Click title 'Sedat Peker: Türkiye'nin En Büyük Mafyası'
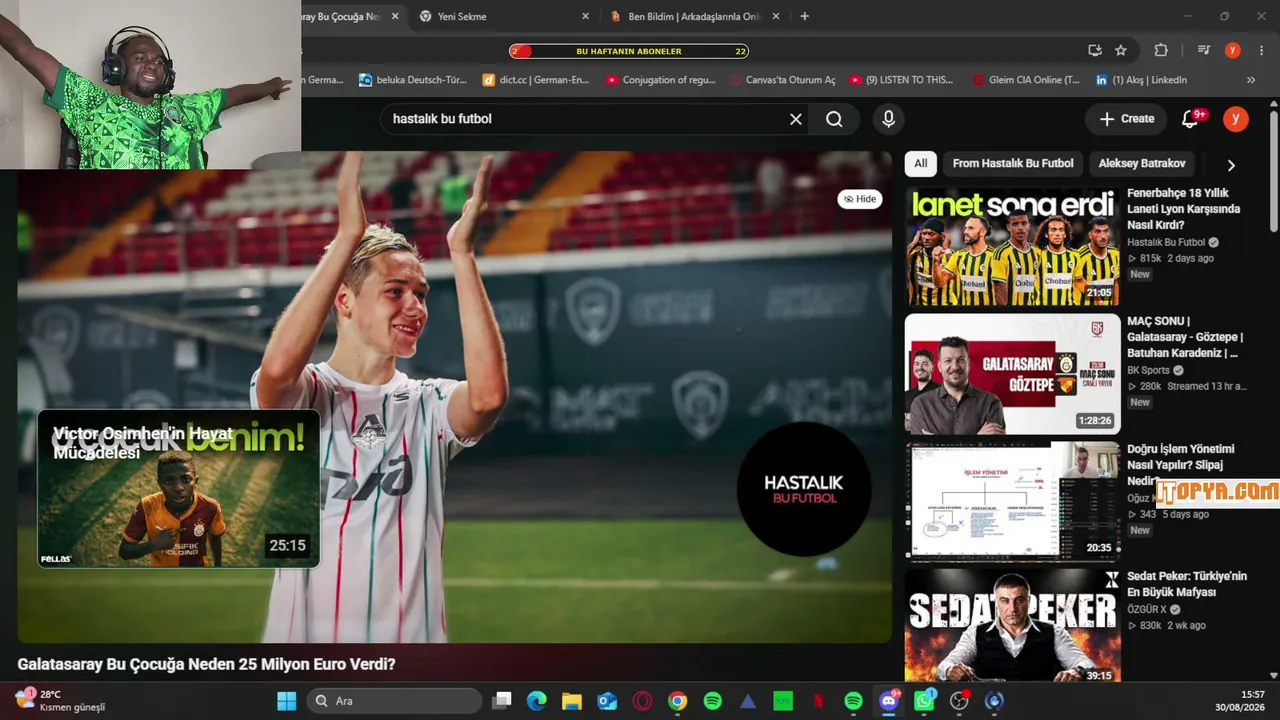The image size is (1280, 720). pos(1187,585)
